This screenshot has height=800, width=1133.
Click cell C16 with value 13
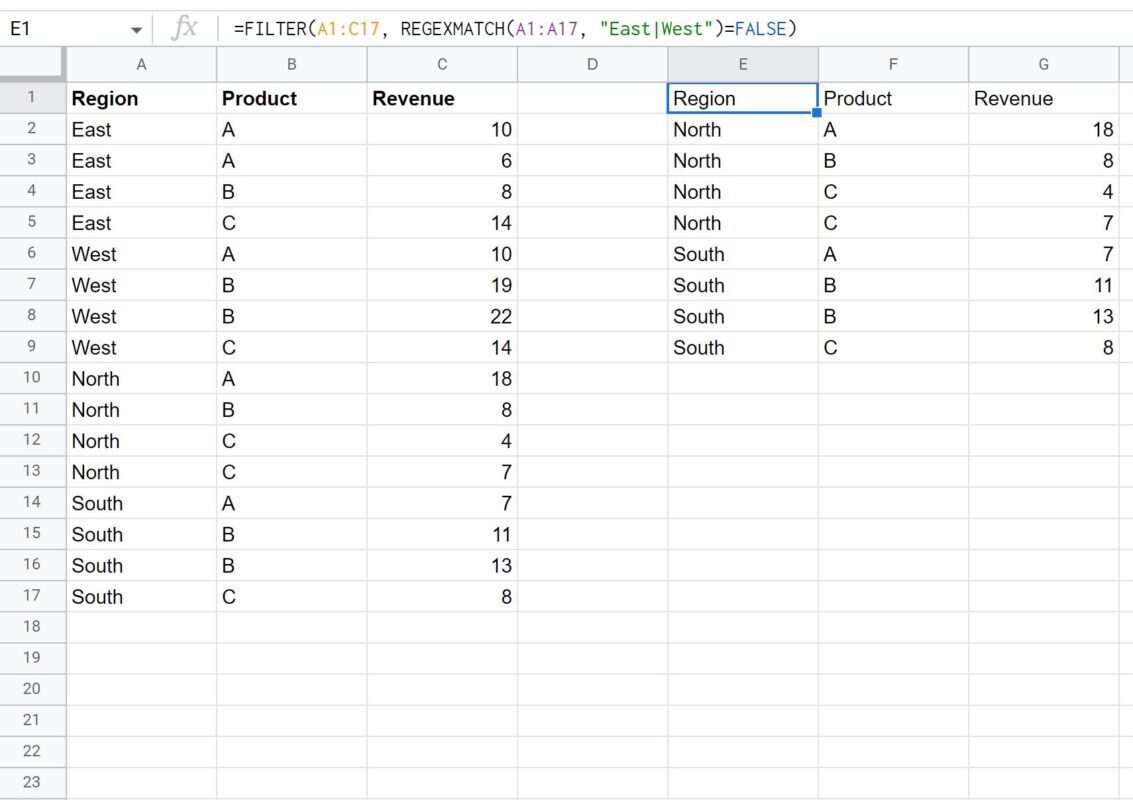[442, 565]
